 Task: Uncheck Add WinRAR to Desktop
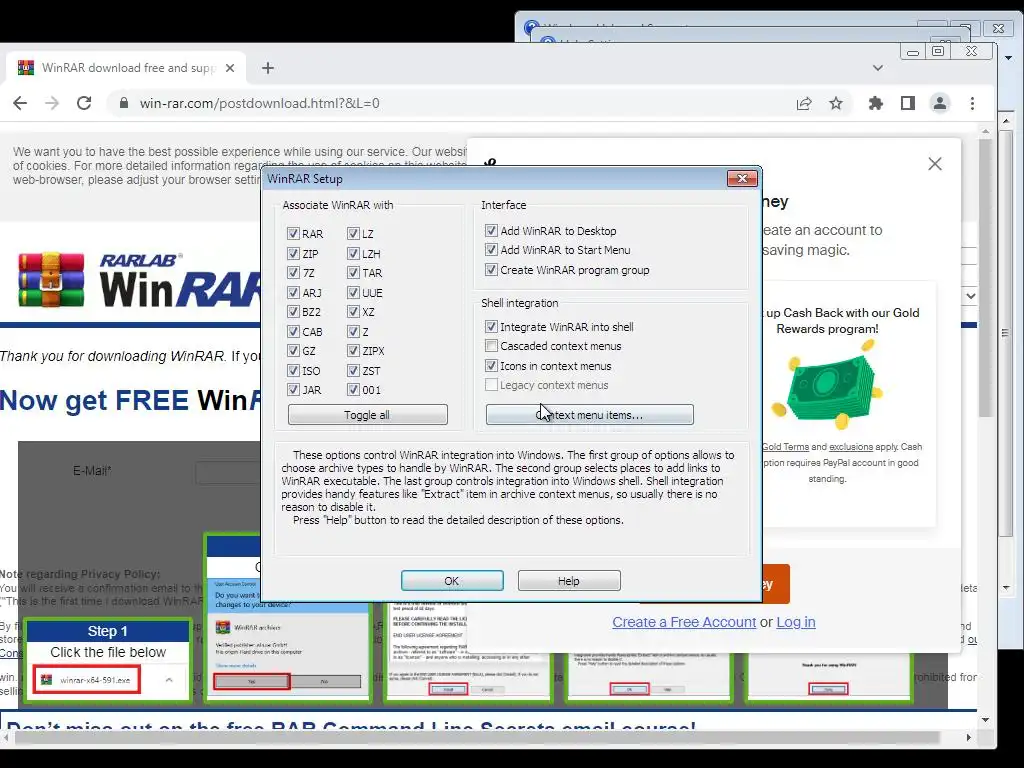coord(491,231)
